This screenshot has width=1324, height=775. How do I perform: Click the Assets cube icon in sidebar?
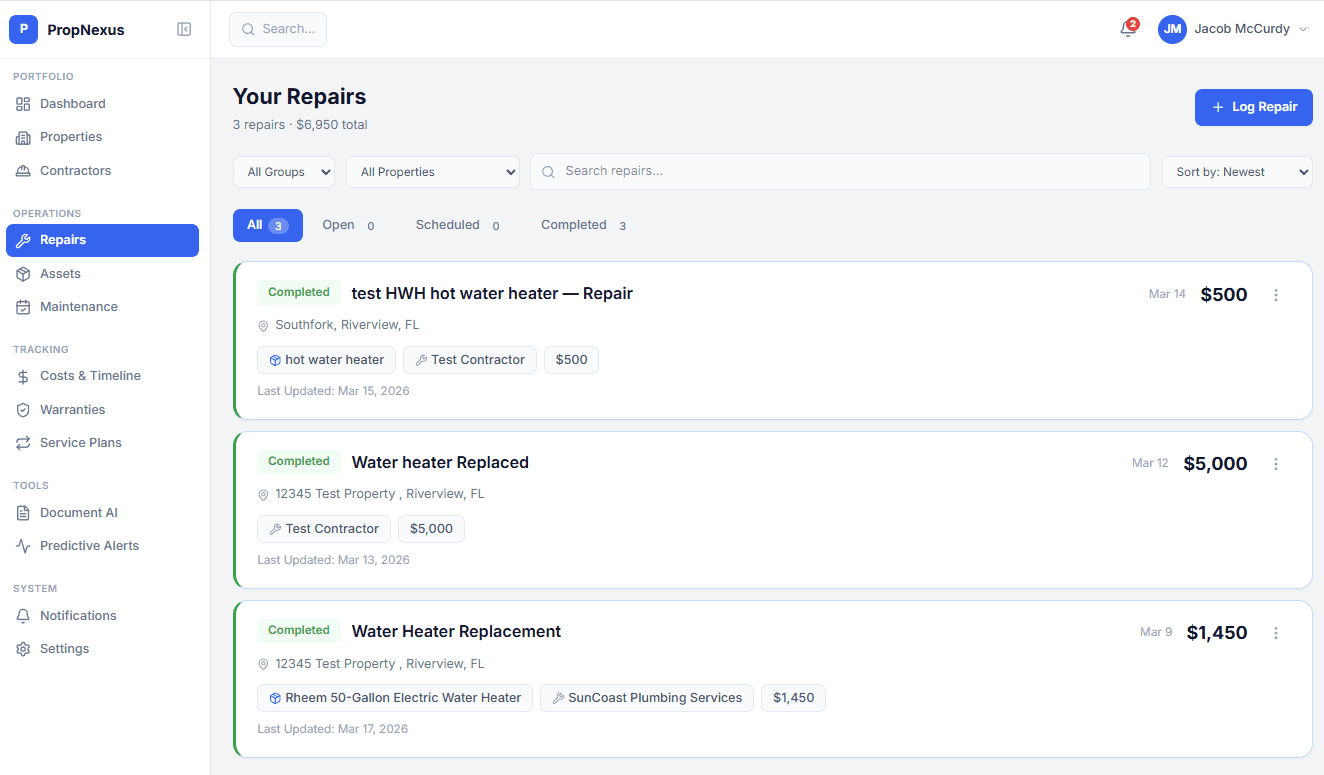tap(23, 274)
